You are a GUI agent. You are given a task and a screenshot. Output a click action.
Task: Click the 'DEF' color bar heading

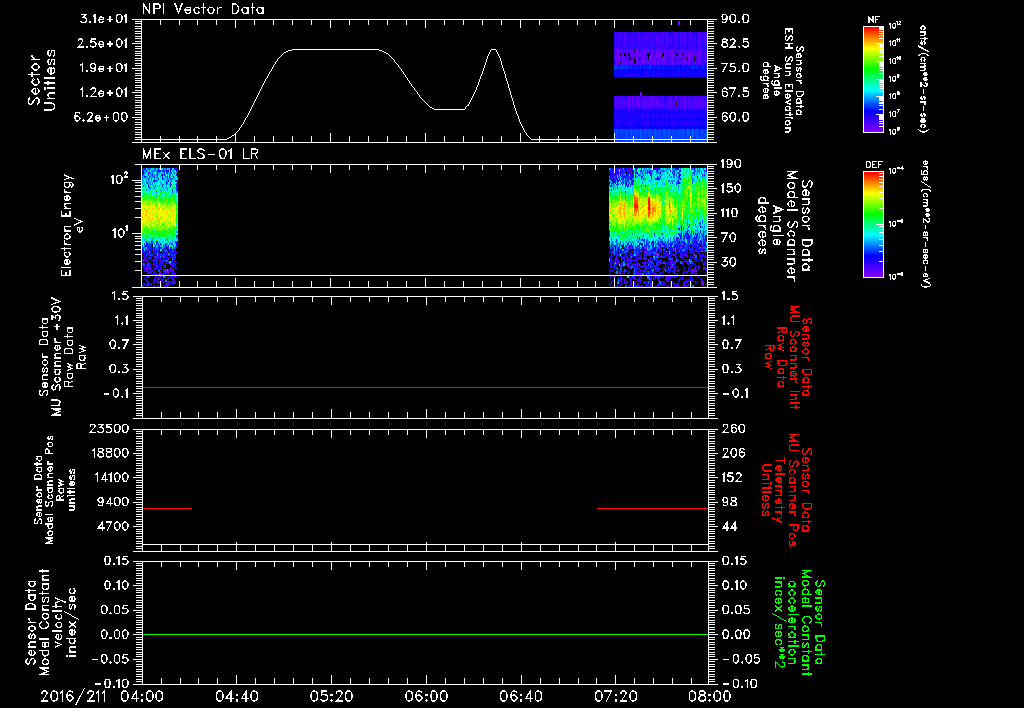click(873, 165)
